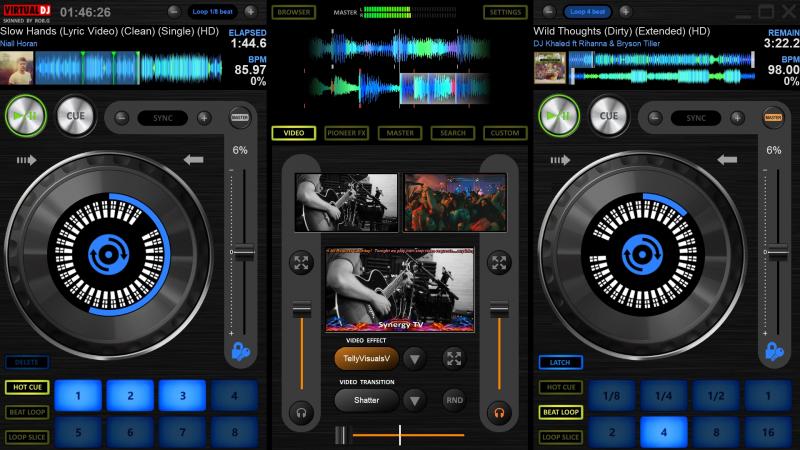Select HOT CUE mode on left deck
The height and width of the screenshot is (450, 800).
point(27,387)
